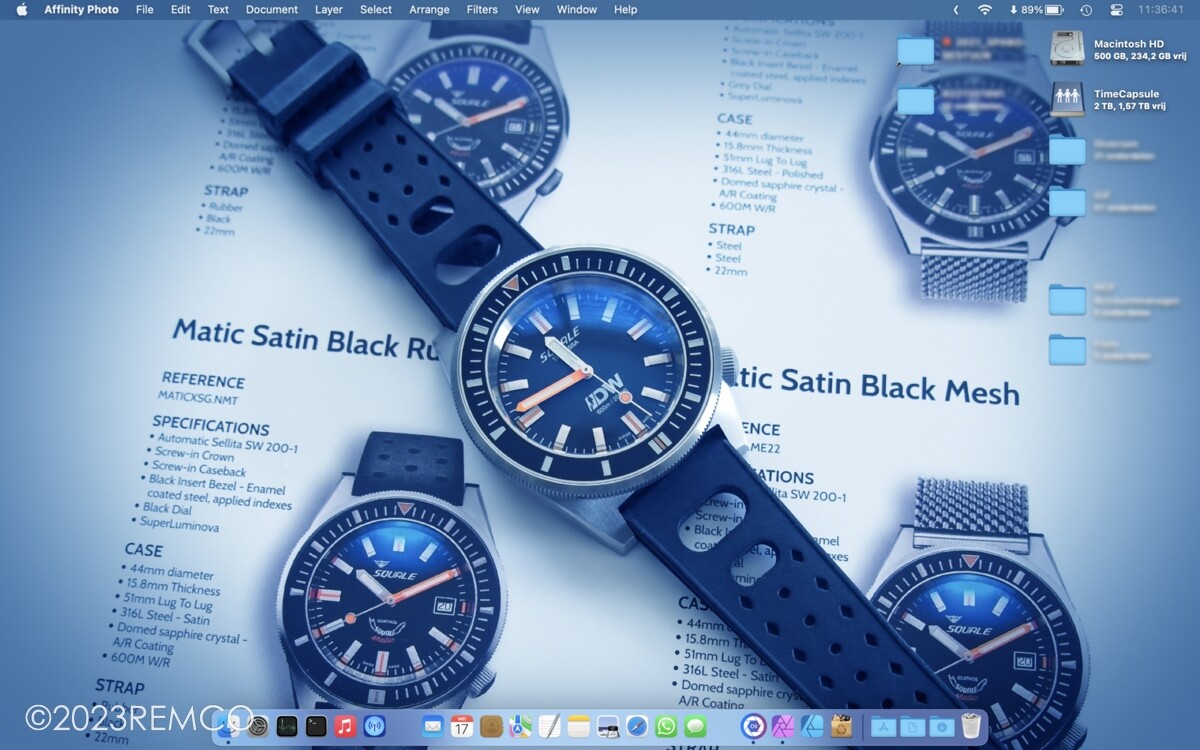Open the Filters menu
Screen dimensions: 1200x750
coord(482,9)
